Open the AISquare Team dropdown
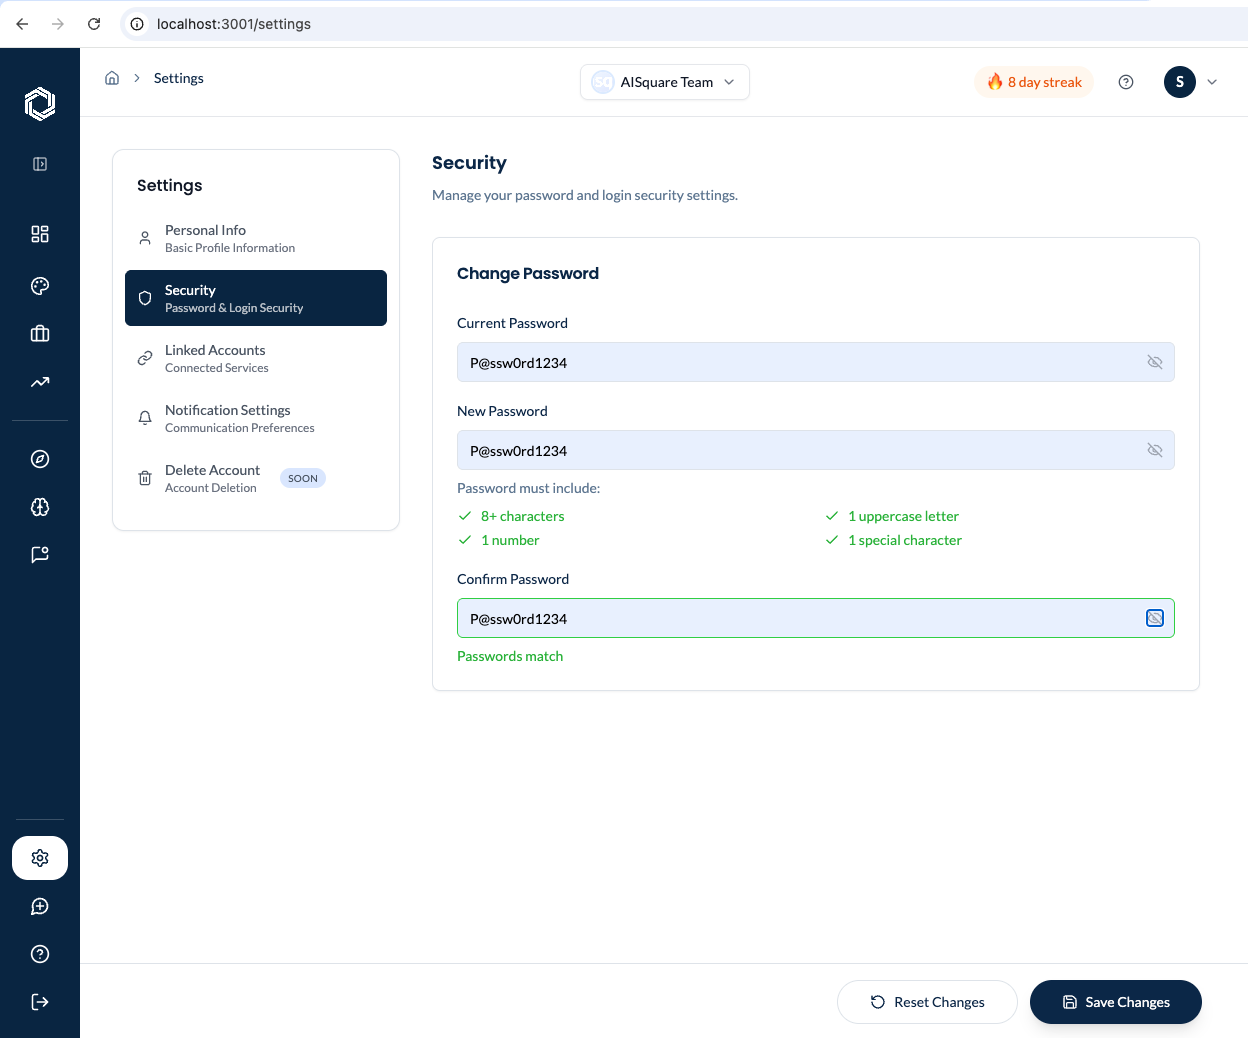Image resolution: width=1248 pixels, height=1038 pixels. coord(665,82)
